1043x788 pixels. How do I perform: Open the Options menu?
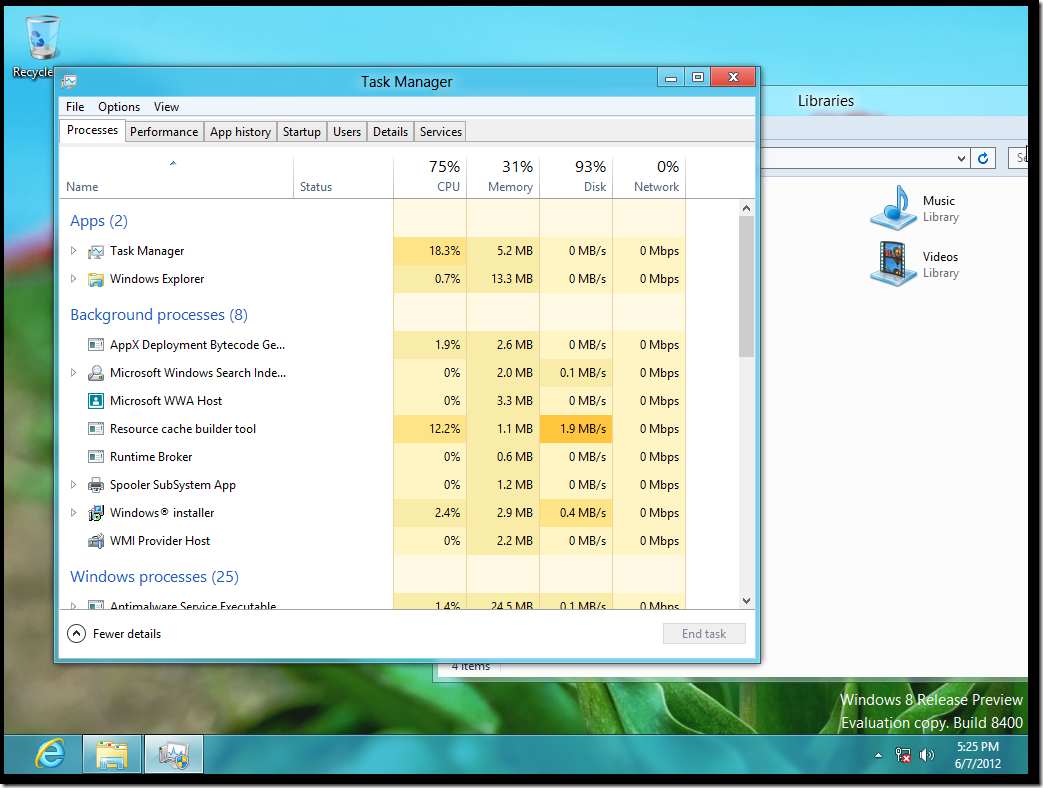point(119,107)
